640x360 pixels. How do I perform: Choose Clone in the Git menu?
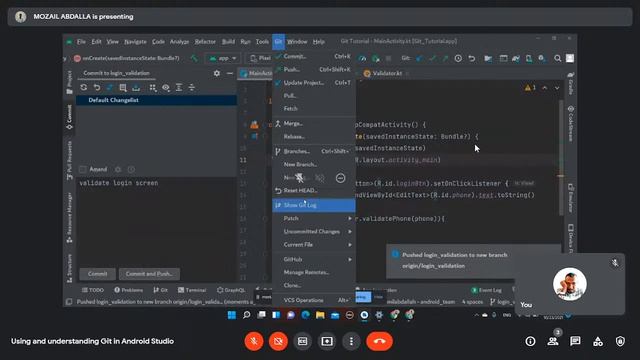[x=313, y=285]
